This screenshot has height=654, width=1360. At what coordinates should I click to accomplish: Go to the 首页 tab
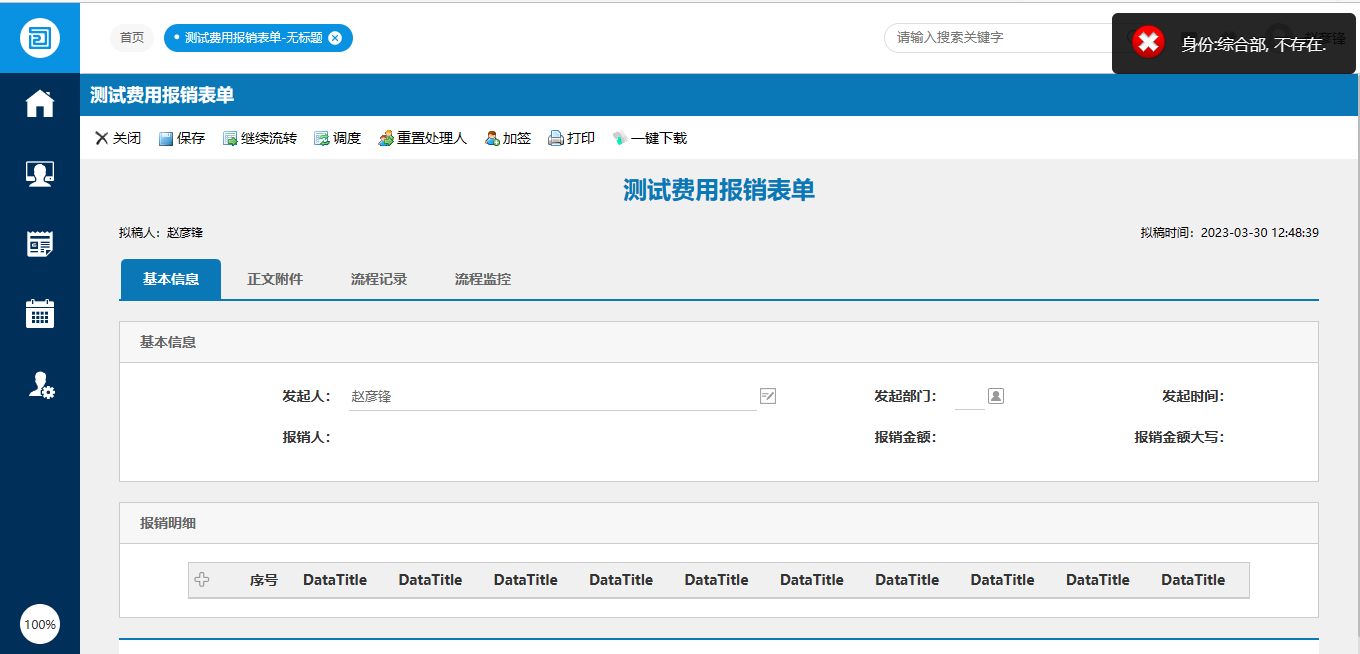[x=132, y=38]
